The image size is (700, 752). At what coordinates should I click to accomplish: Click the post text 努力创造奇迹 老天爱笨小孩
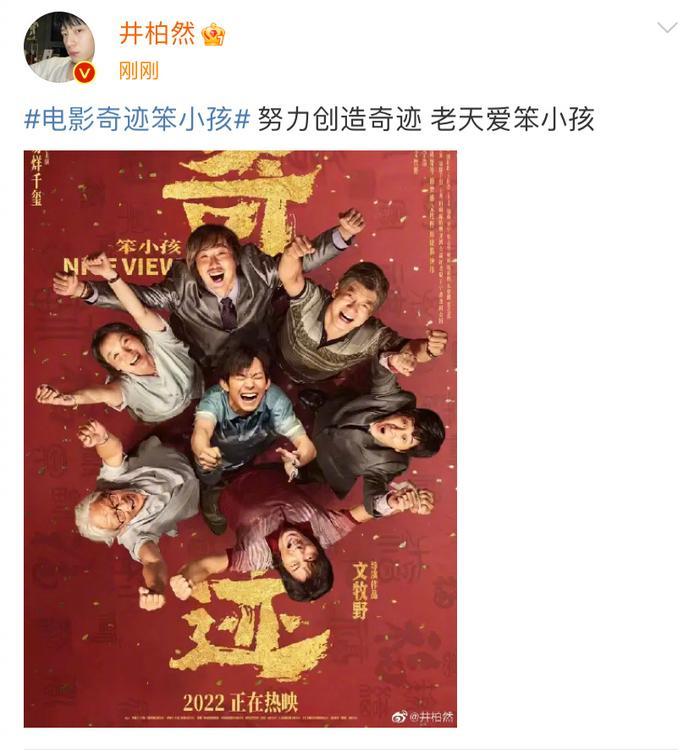pos(426,119)
